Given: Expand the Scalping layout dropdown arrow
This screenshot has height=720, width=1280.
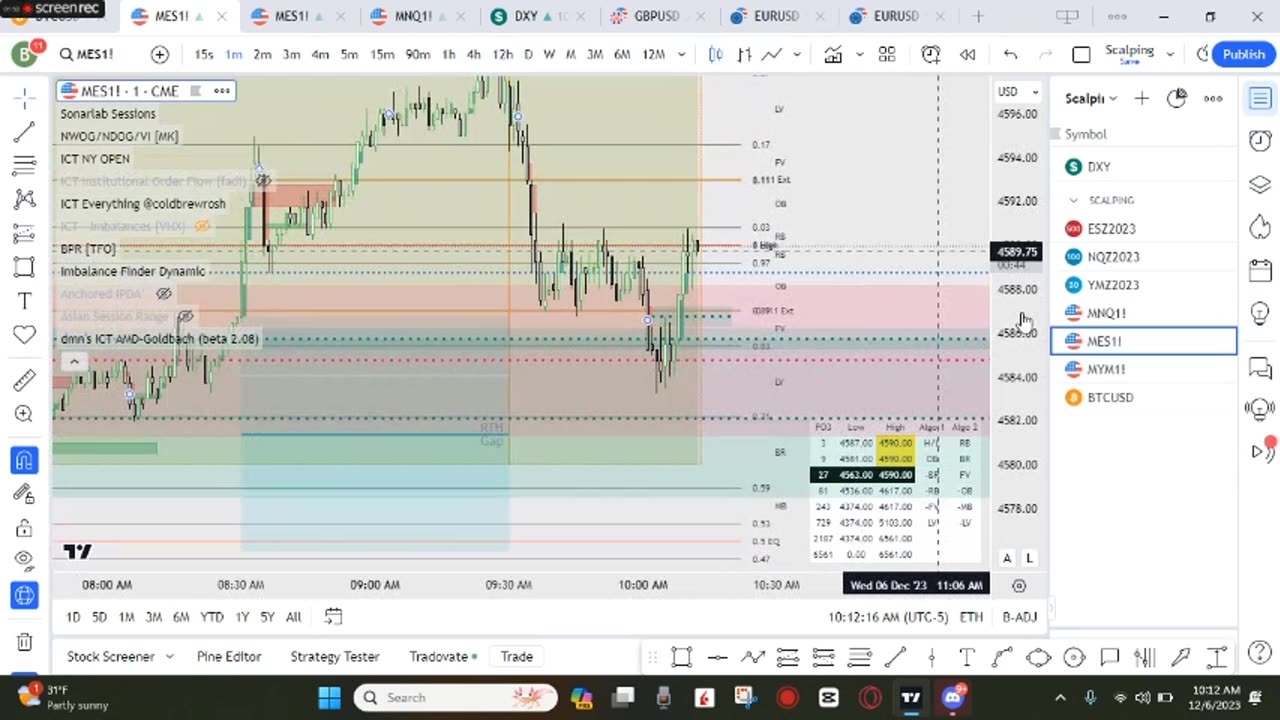Looking at the screenshot, I should 1169,54.
